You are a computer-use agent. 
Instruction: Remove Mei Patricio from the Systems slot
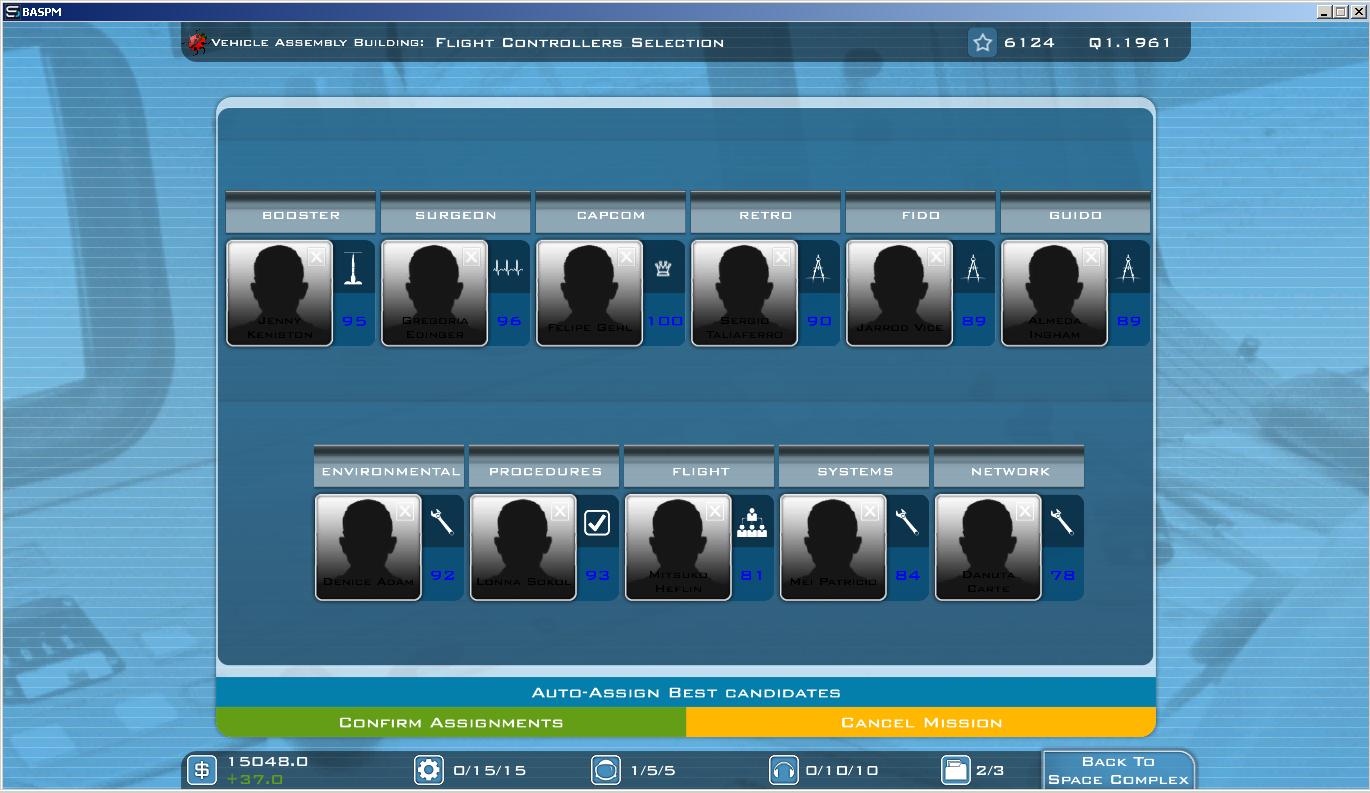pyautogui.click(x=869, y=512)
